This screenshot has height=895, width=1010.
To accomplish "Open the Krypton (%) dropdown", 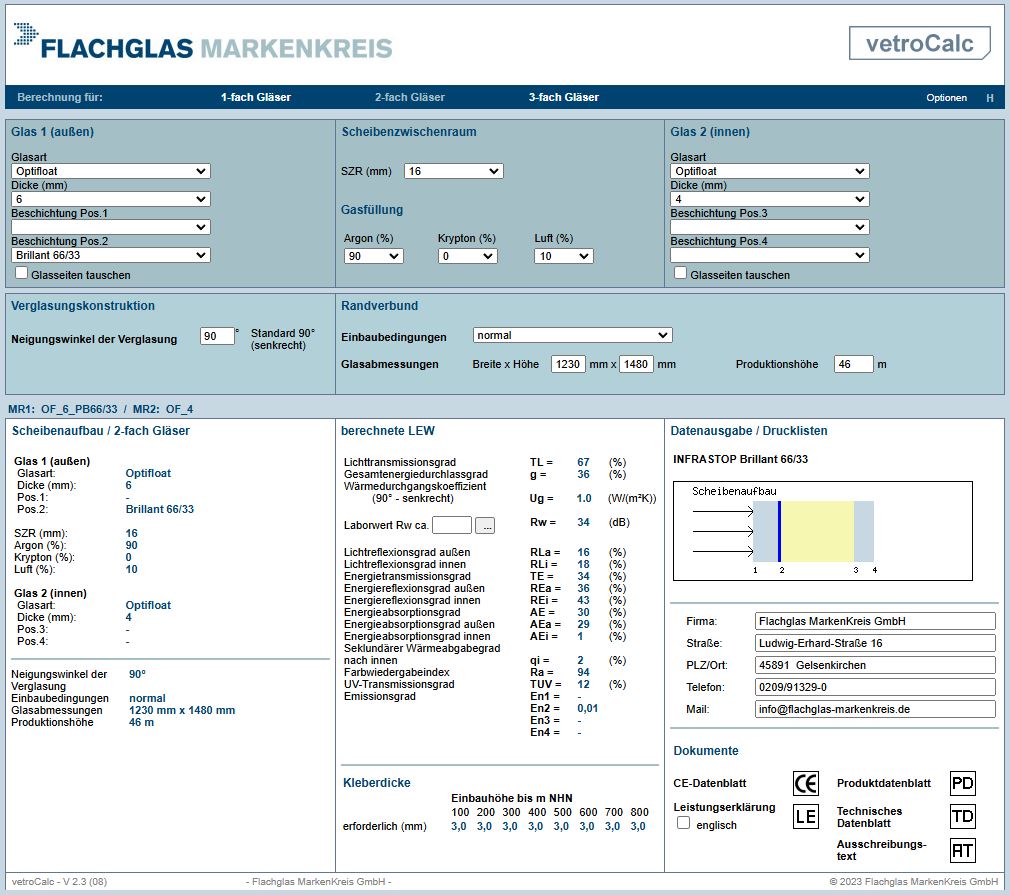I will tap(468, 256).
